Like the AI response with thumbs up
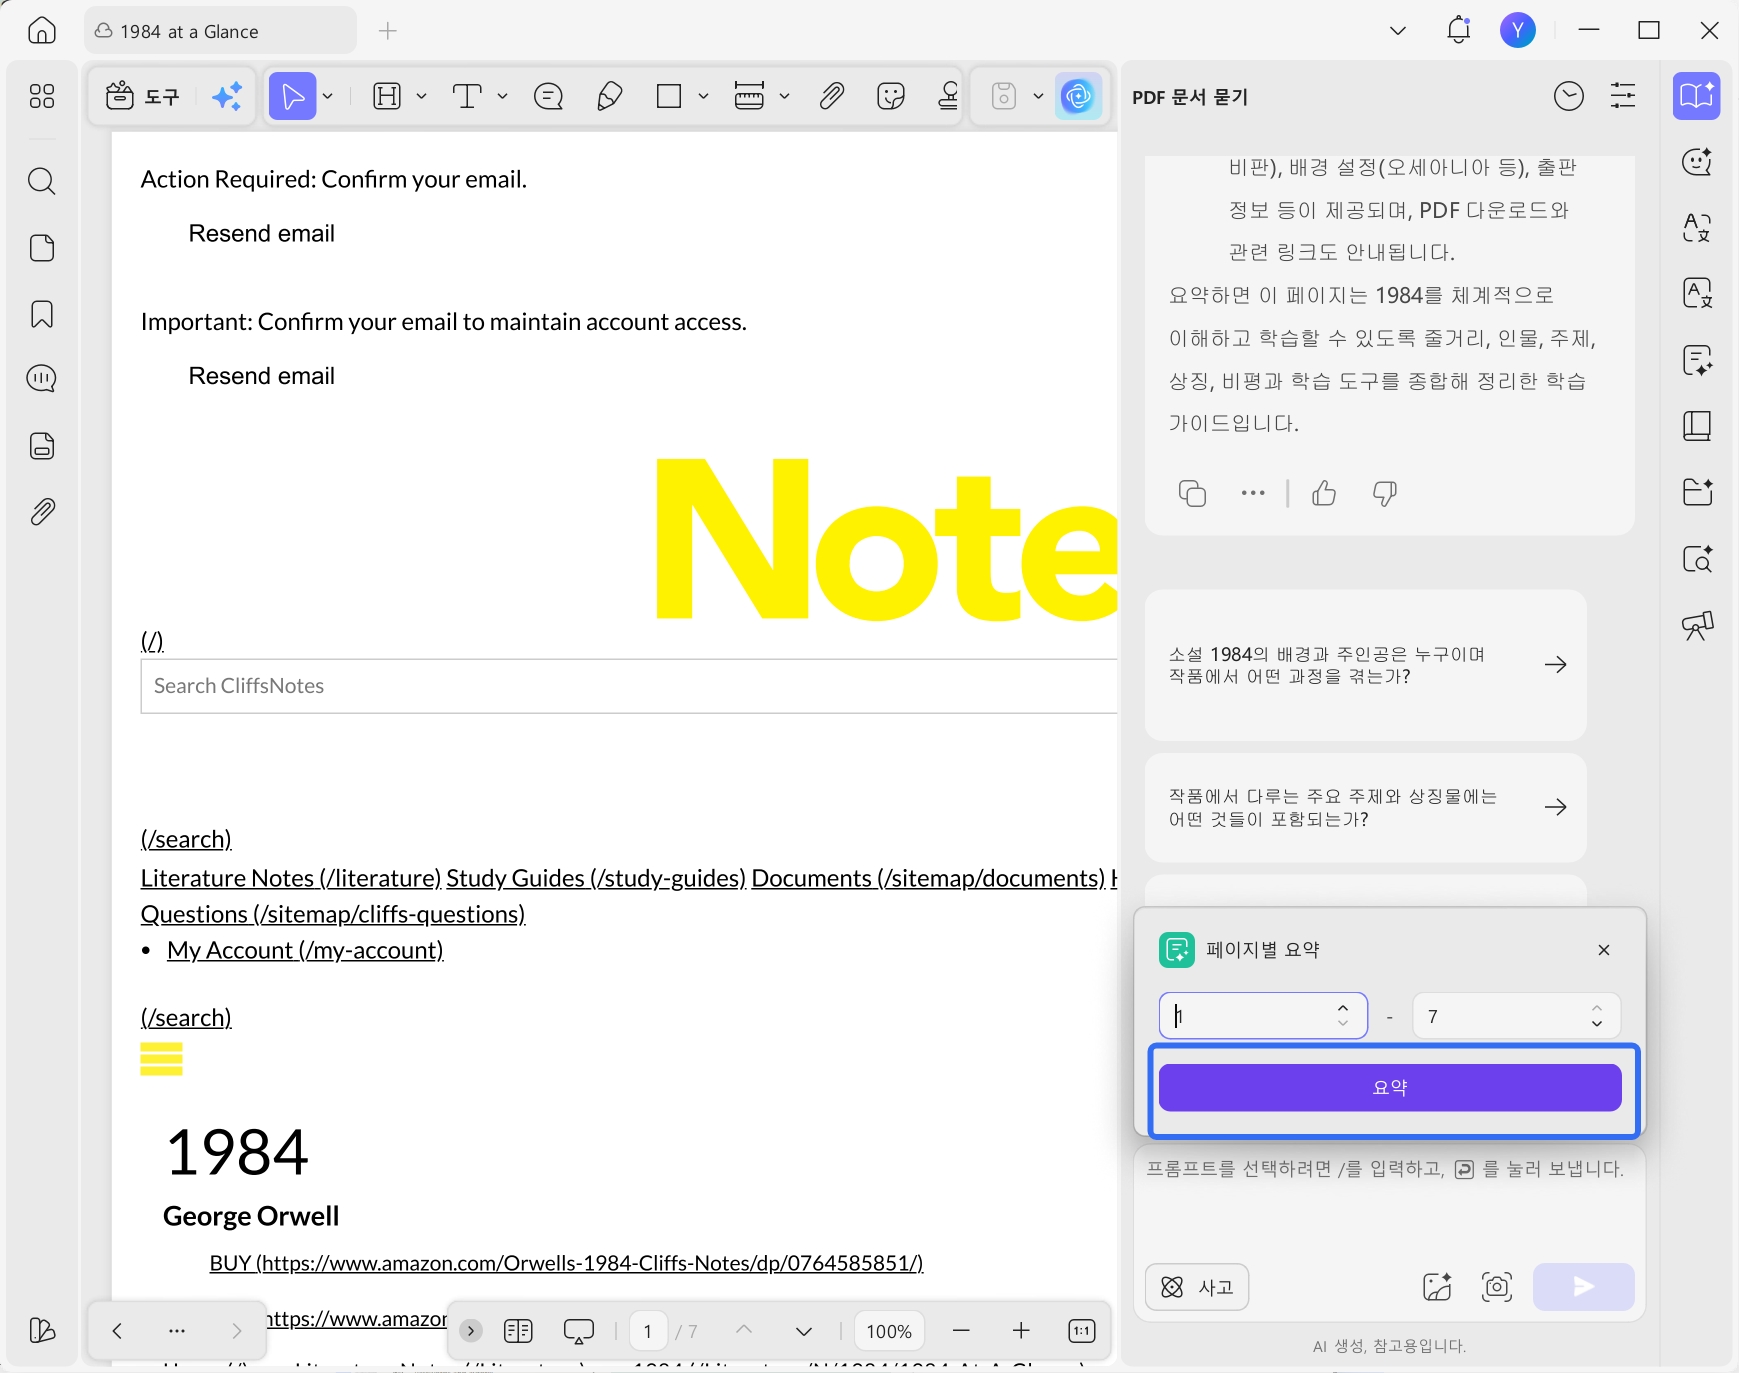1739x1373 pixels. tap(1324, 493)
